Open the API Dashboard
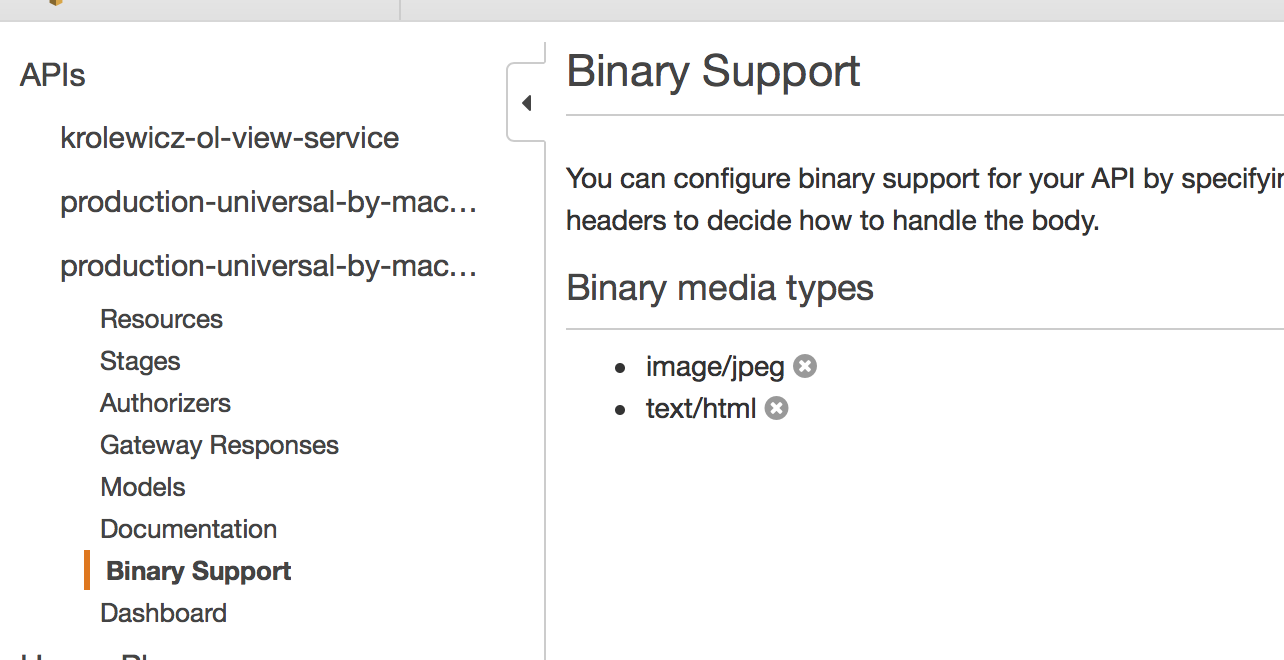The height and width of the screenshot is (660, 1284). 163,613
